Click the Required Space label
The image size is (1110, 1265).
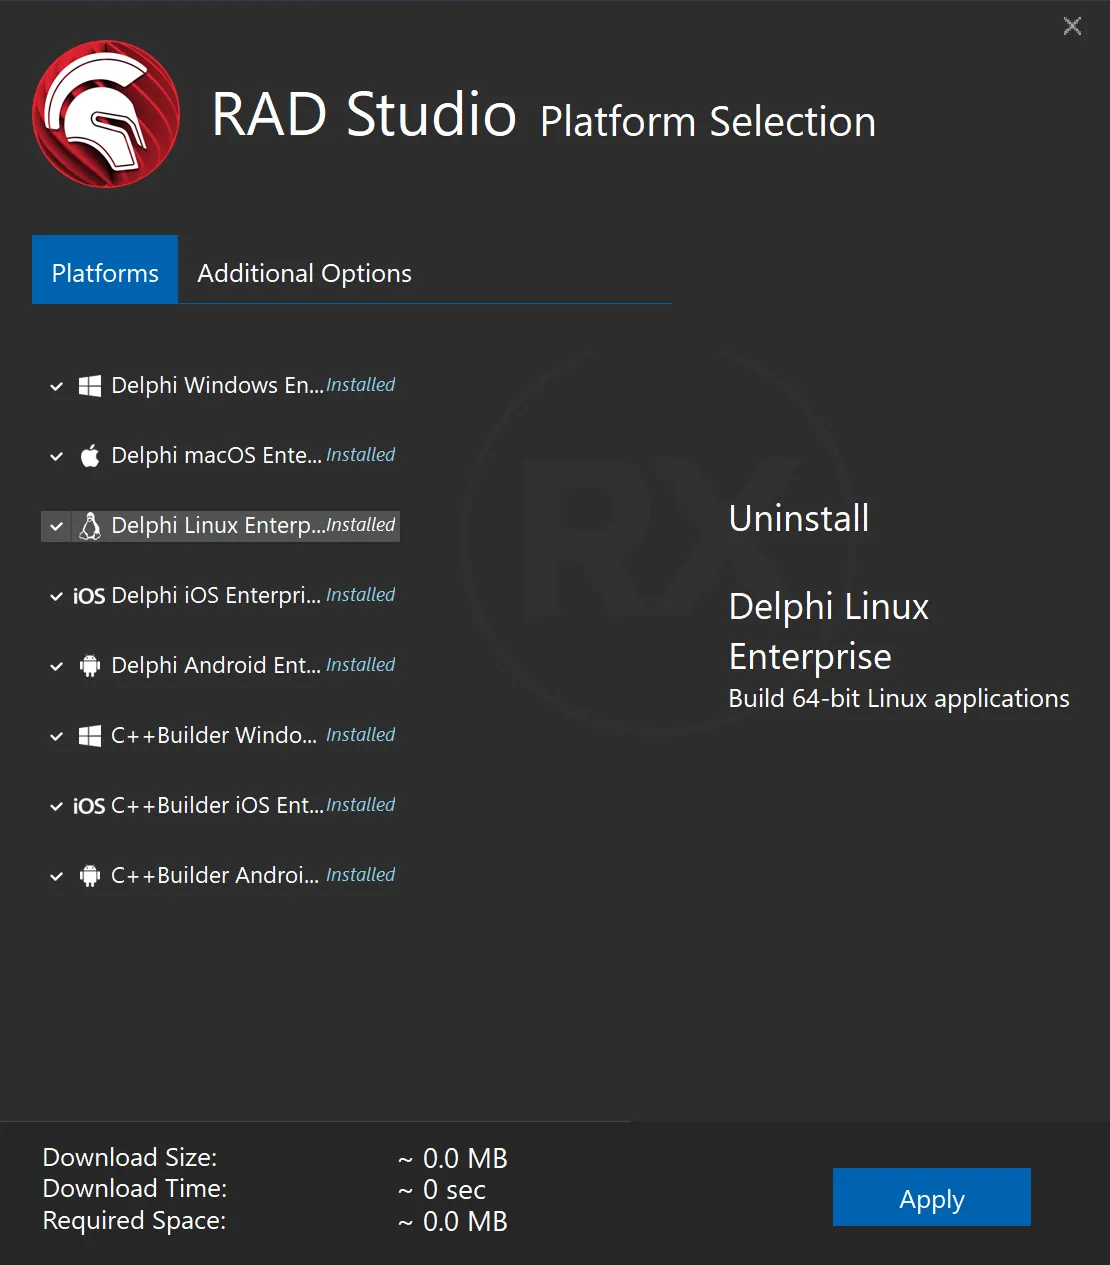[134, 1220]
